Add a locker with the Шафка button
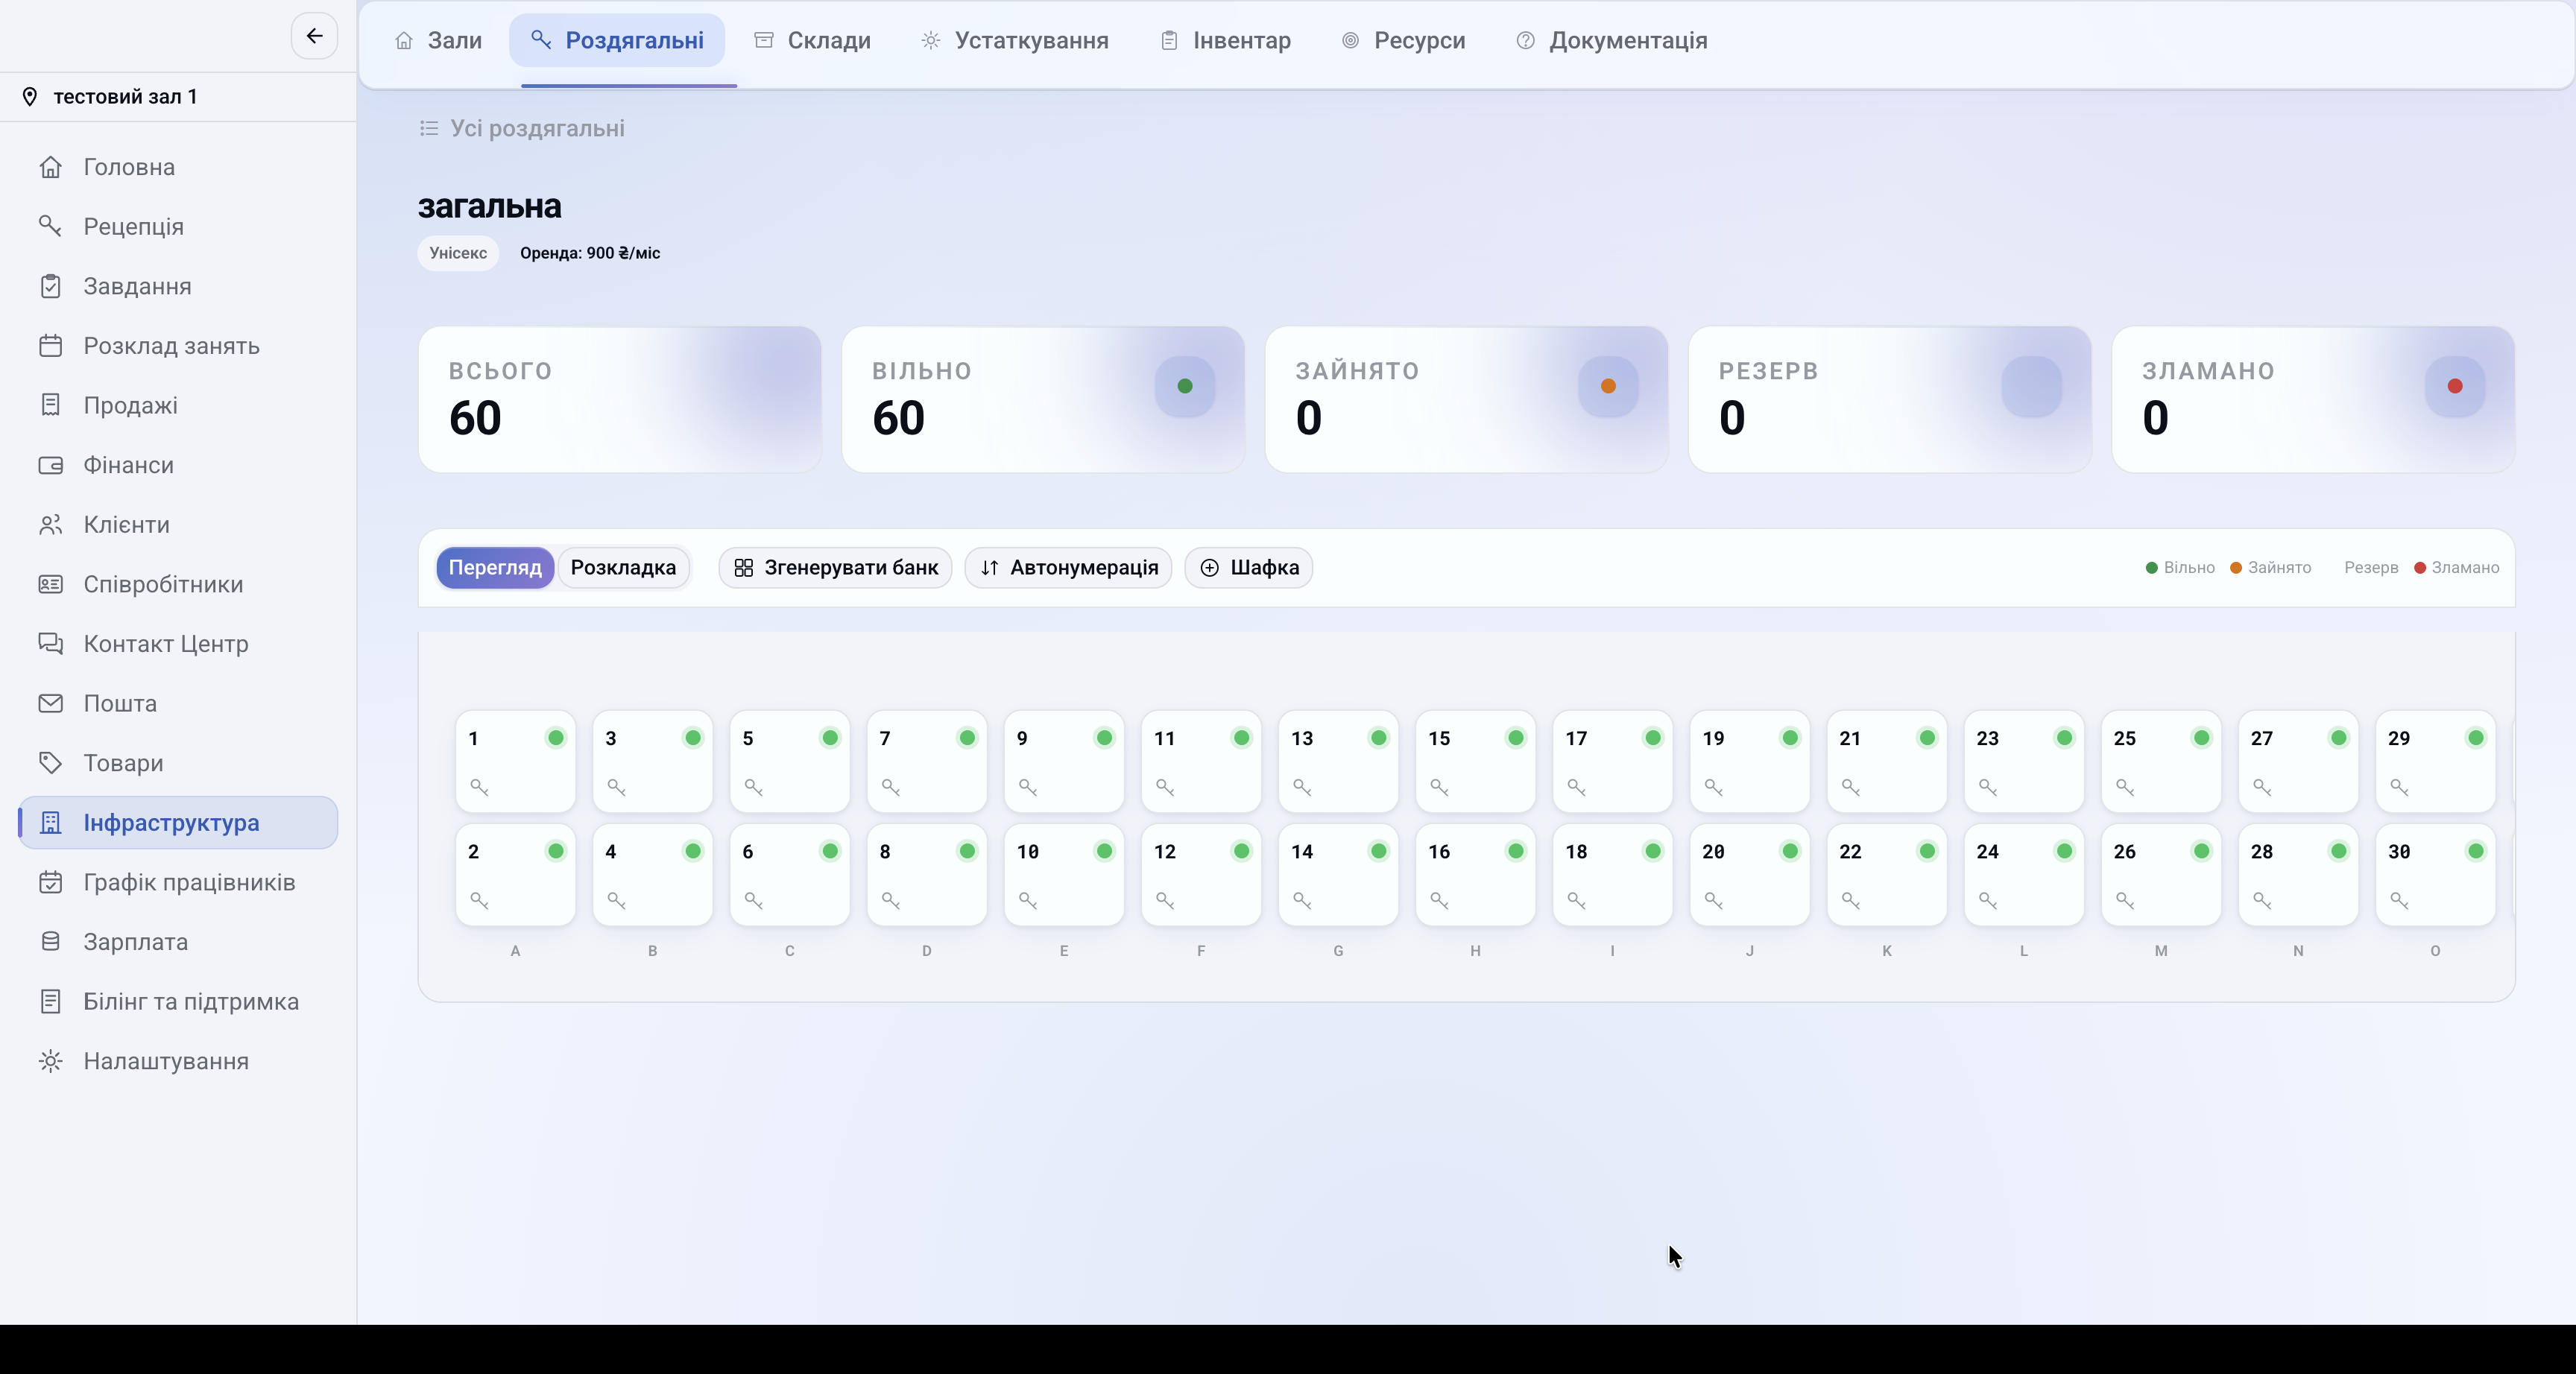The height and width of the screenshot is (1374, 2576). click(1248, 568)
